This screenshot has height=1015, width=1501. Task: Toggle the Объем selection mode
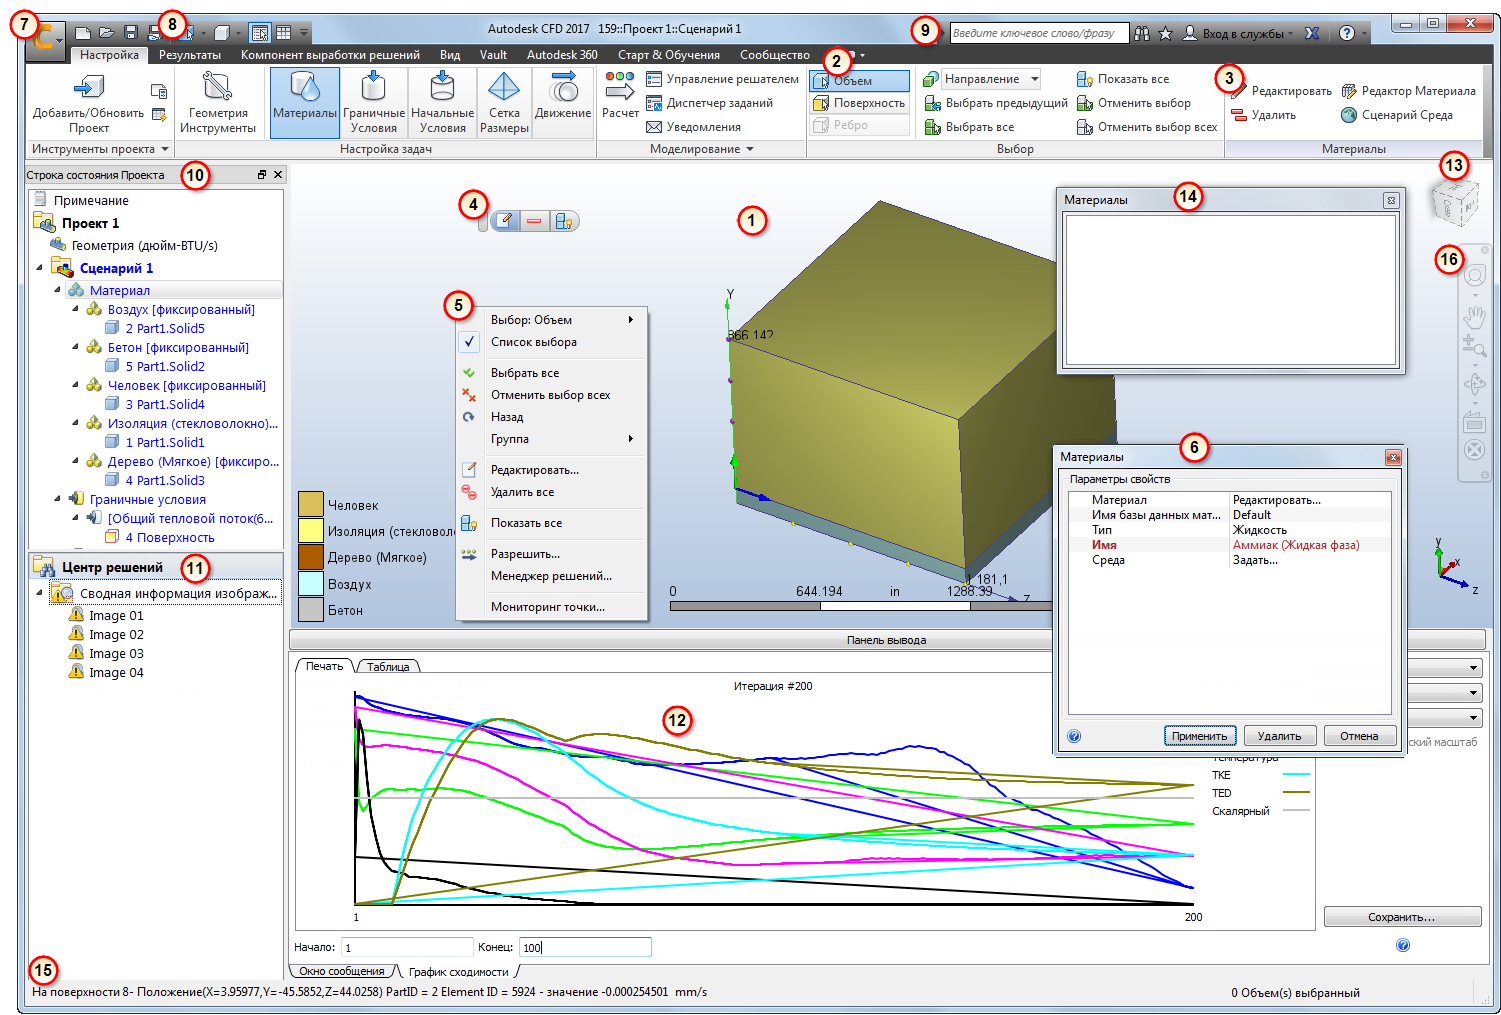pyautogui.click(x=860, y=81)
